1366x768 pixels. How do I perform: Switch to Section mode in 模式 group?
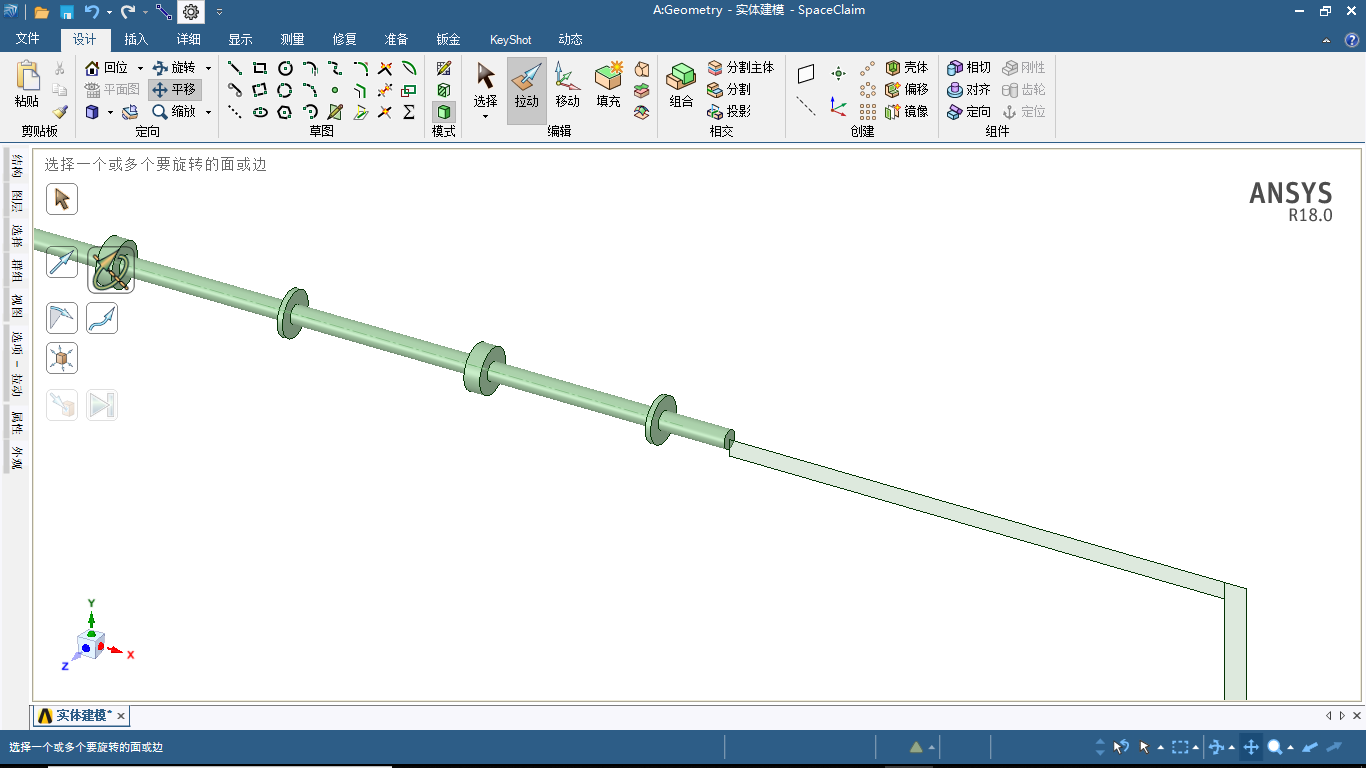pos(443,90)
